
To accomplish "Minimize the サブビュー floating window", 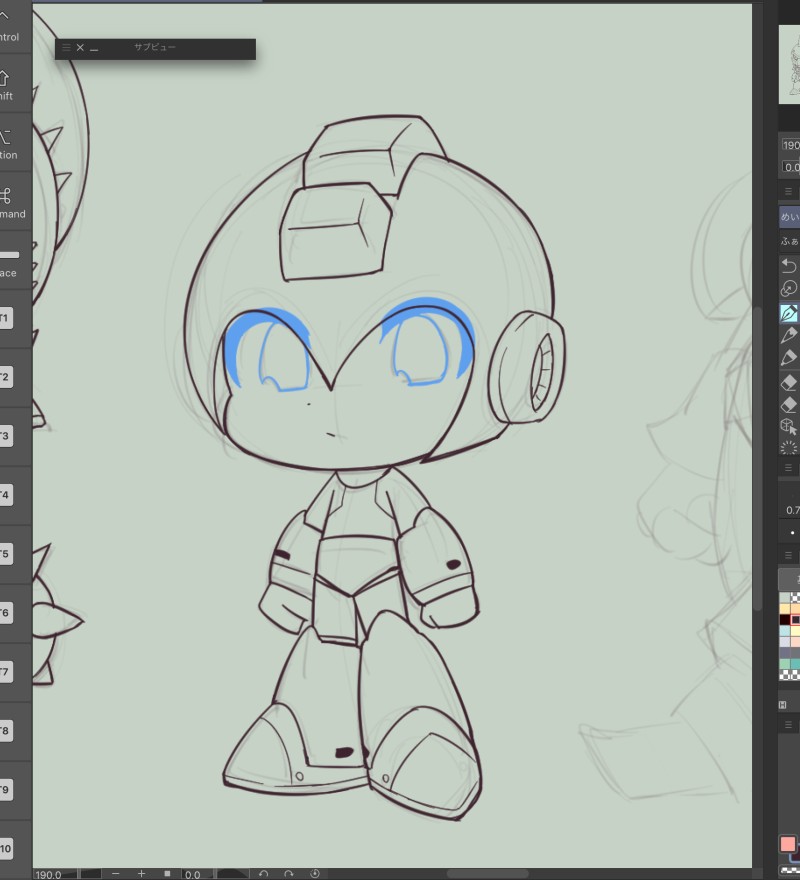I will click(x=94, y=49).
